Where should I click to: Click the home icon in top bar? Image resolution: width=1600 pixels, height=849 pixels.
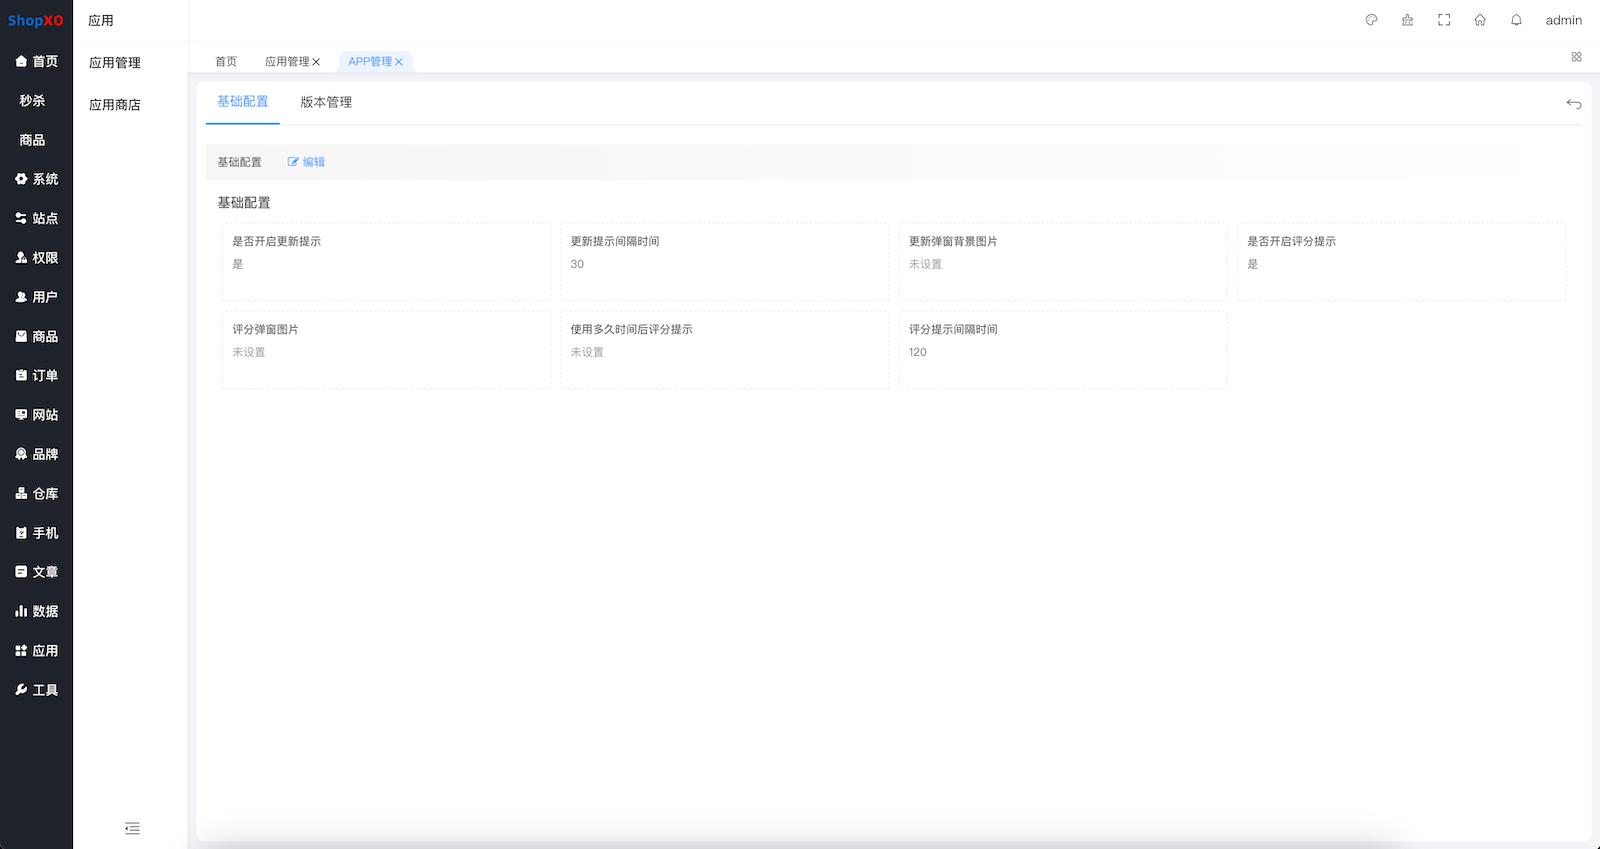point(1480,20)
